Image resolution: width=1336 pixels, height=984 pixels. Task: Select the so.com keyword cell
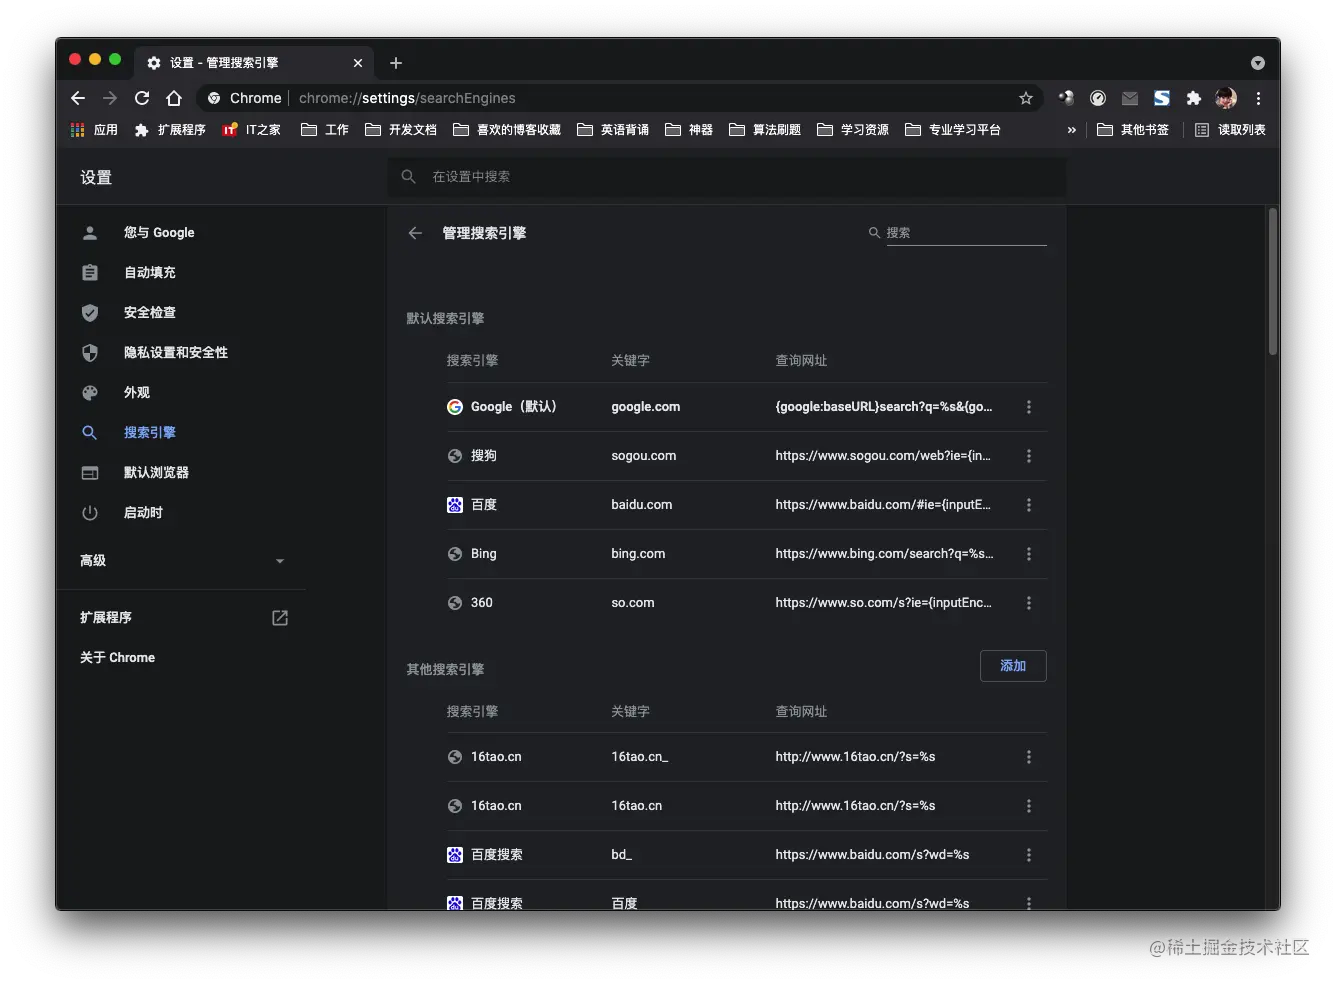[x=633, y=603]
